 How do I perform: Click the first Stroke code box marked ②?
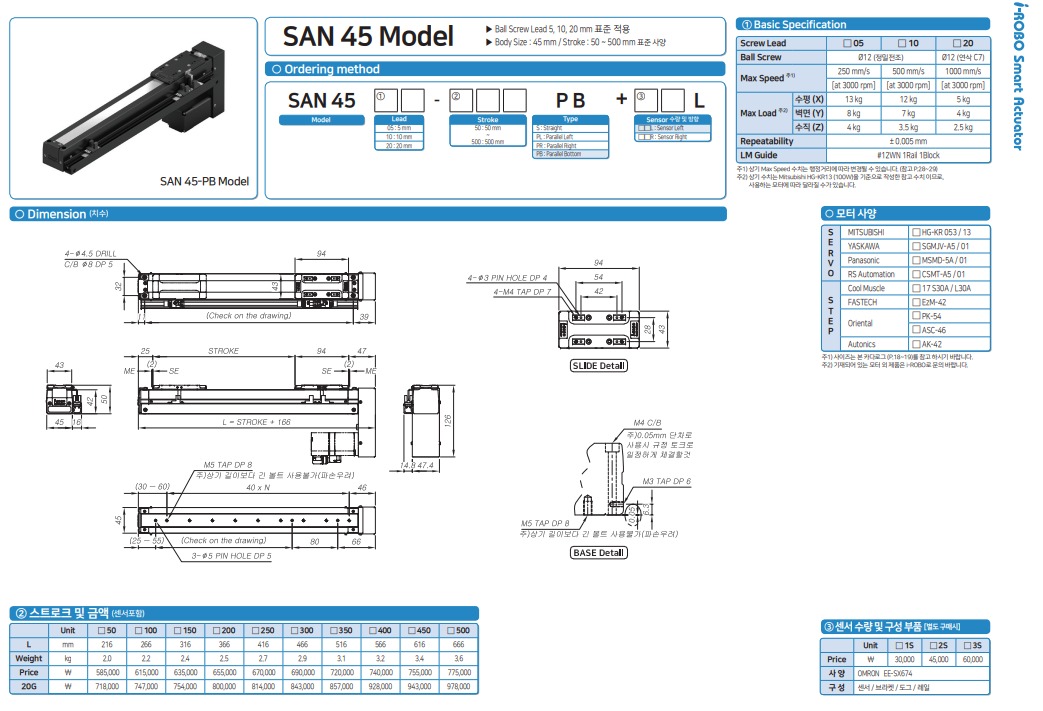click(461, 100)
